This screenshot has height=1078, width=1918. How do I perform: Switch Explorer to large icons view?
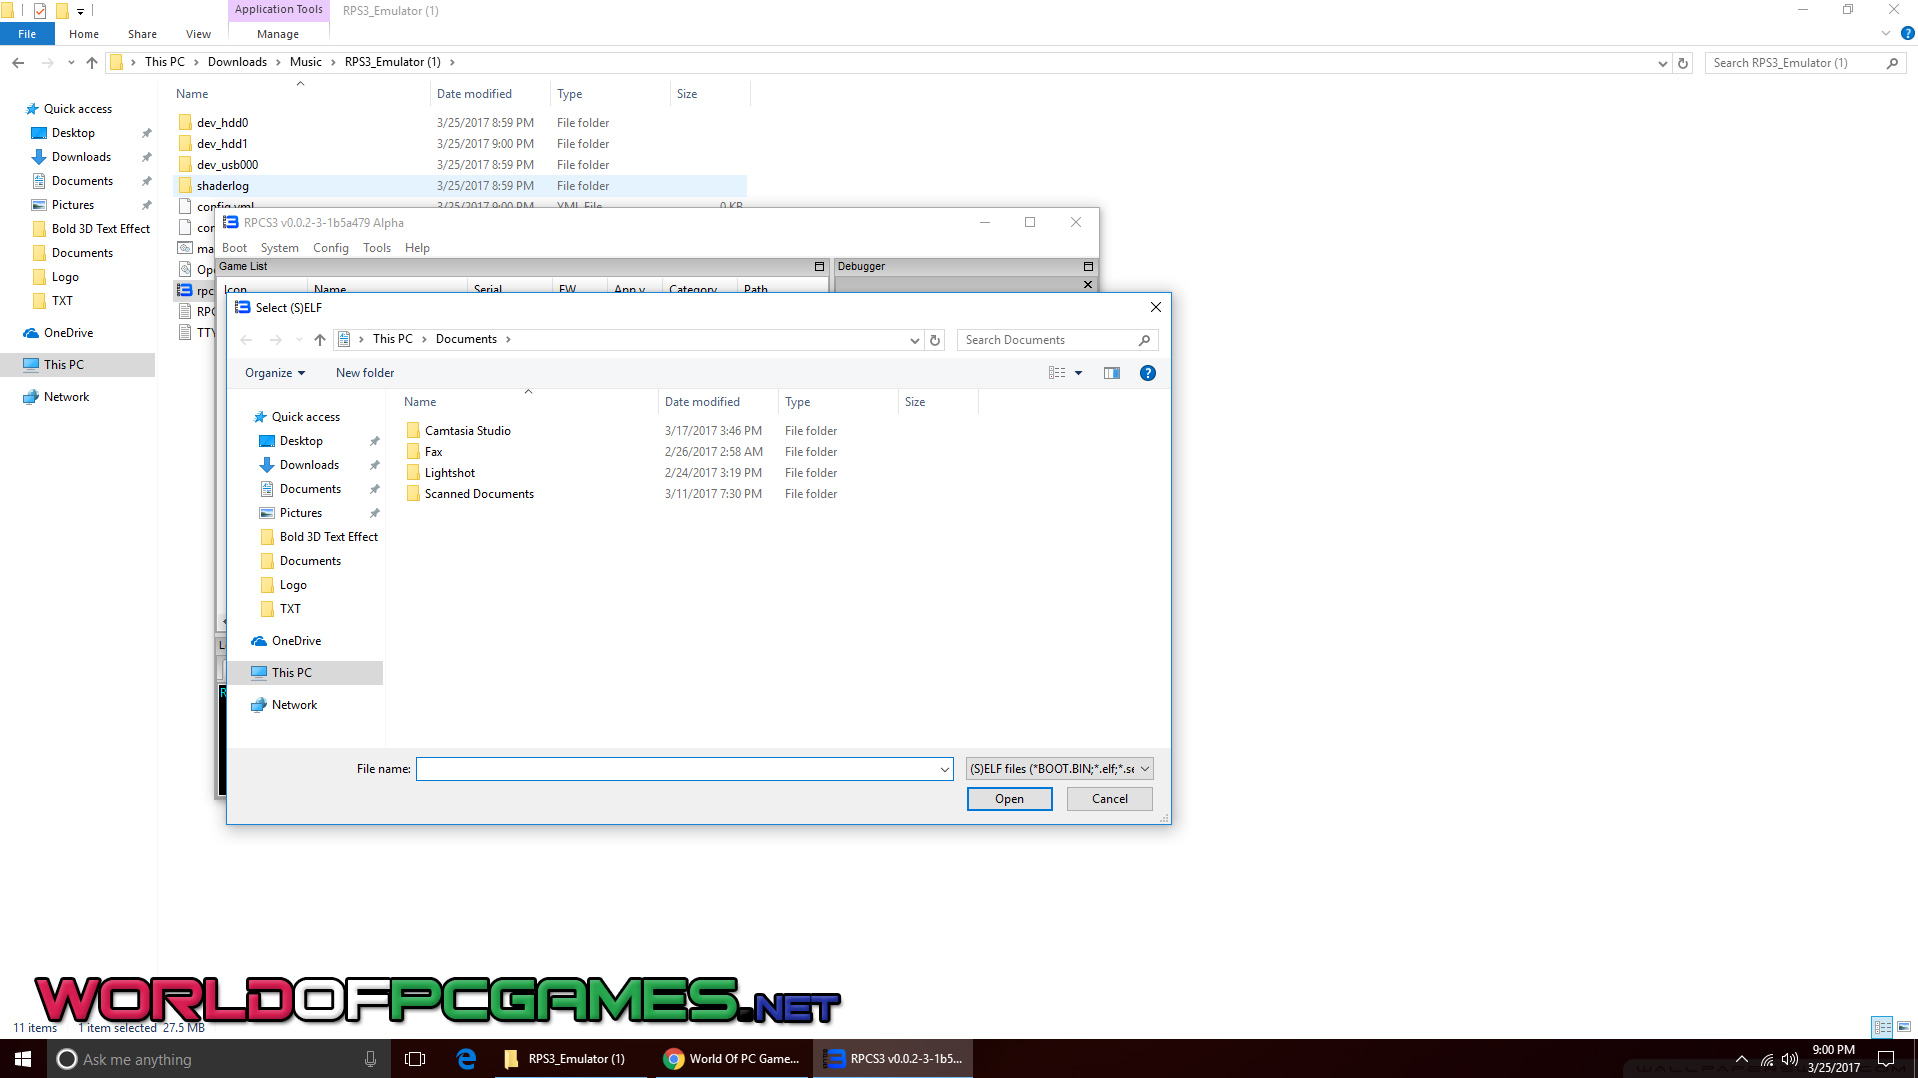click(1904, 1027)
